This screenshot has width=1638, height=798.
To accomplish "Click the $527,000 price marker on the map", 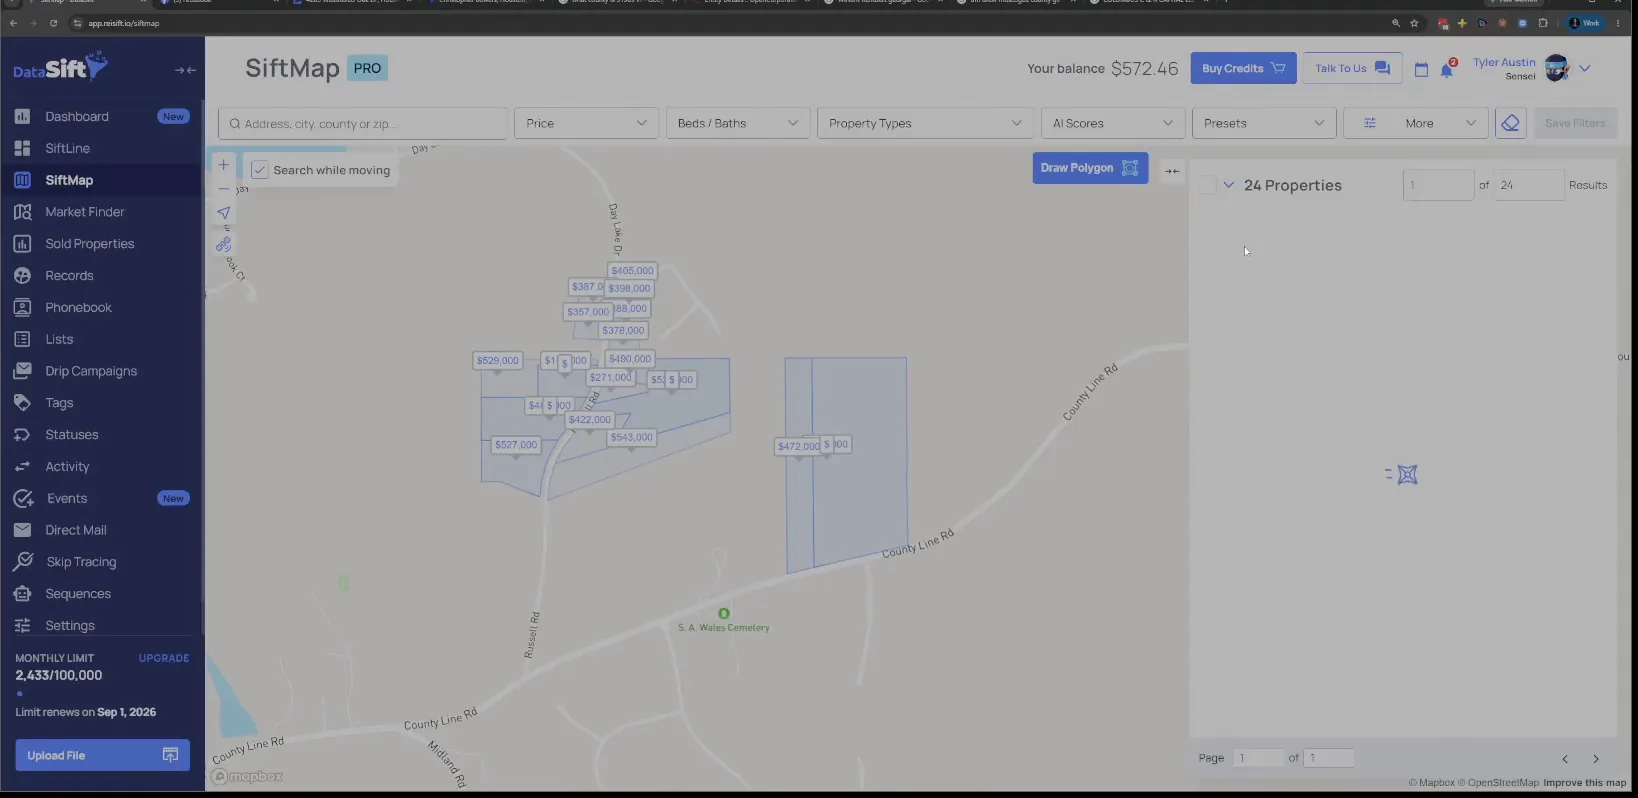I will pyautogui.click(x=516, y=445).
